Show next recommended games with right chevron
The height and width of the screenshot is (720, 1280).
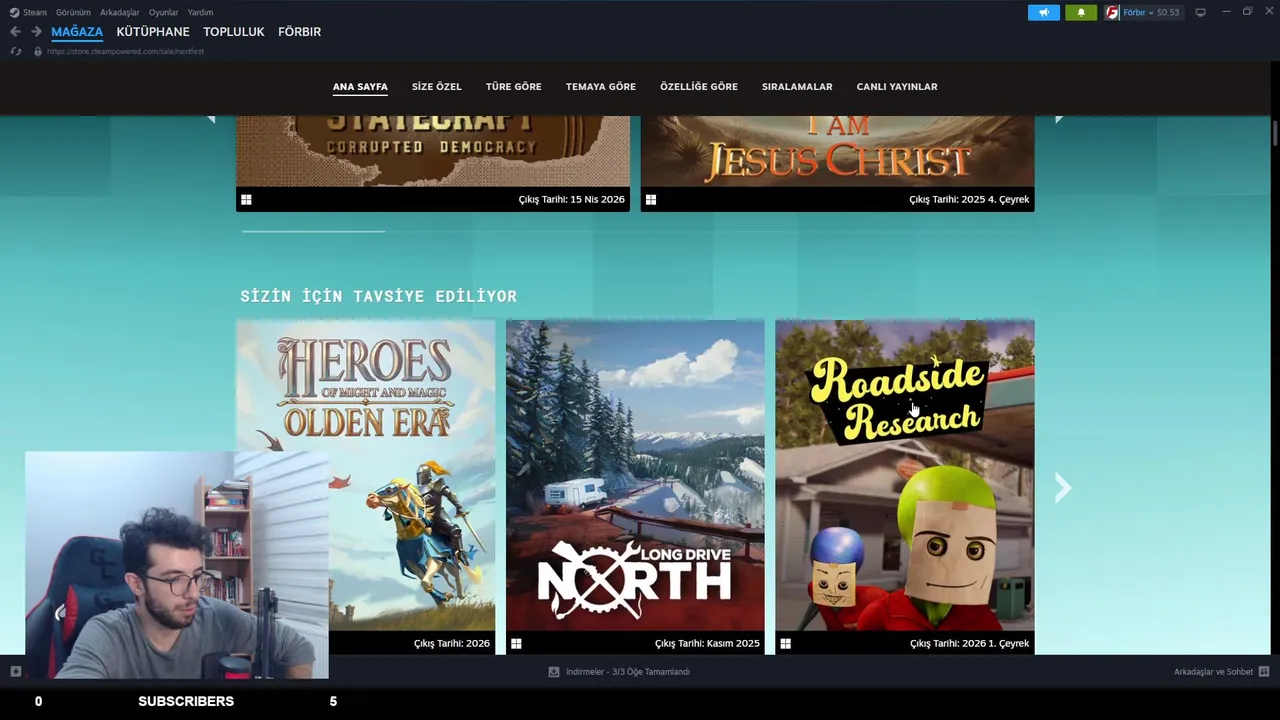1063,487
